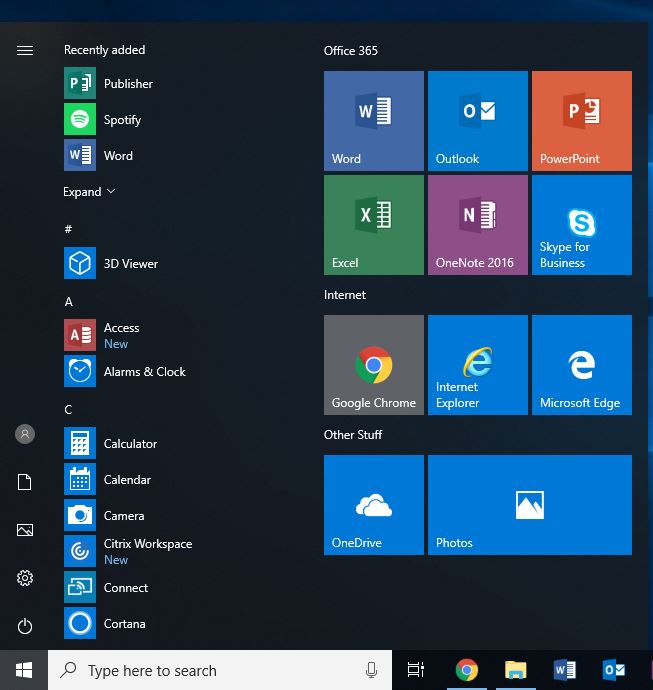Open the OneNote 2016 tile
Viewport: 653px width, 690px height.
tap(477, 224)
